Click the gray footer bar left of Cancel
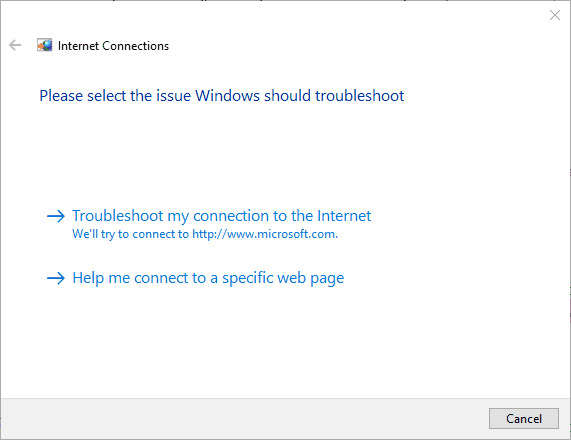 click(x=244, y=419)
